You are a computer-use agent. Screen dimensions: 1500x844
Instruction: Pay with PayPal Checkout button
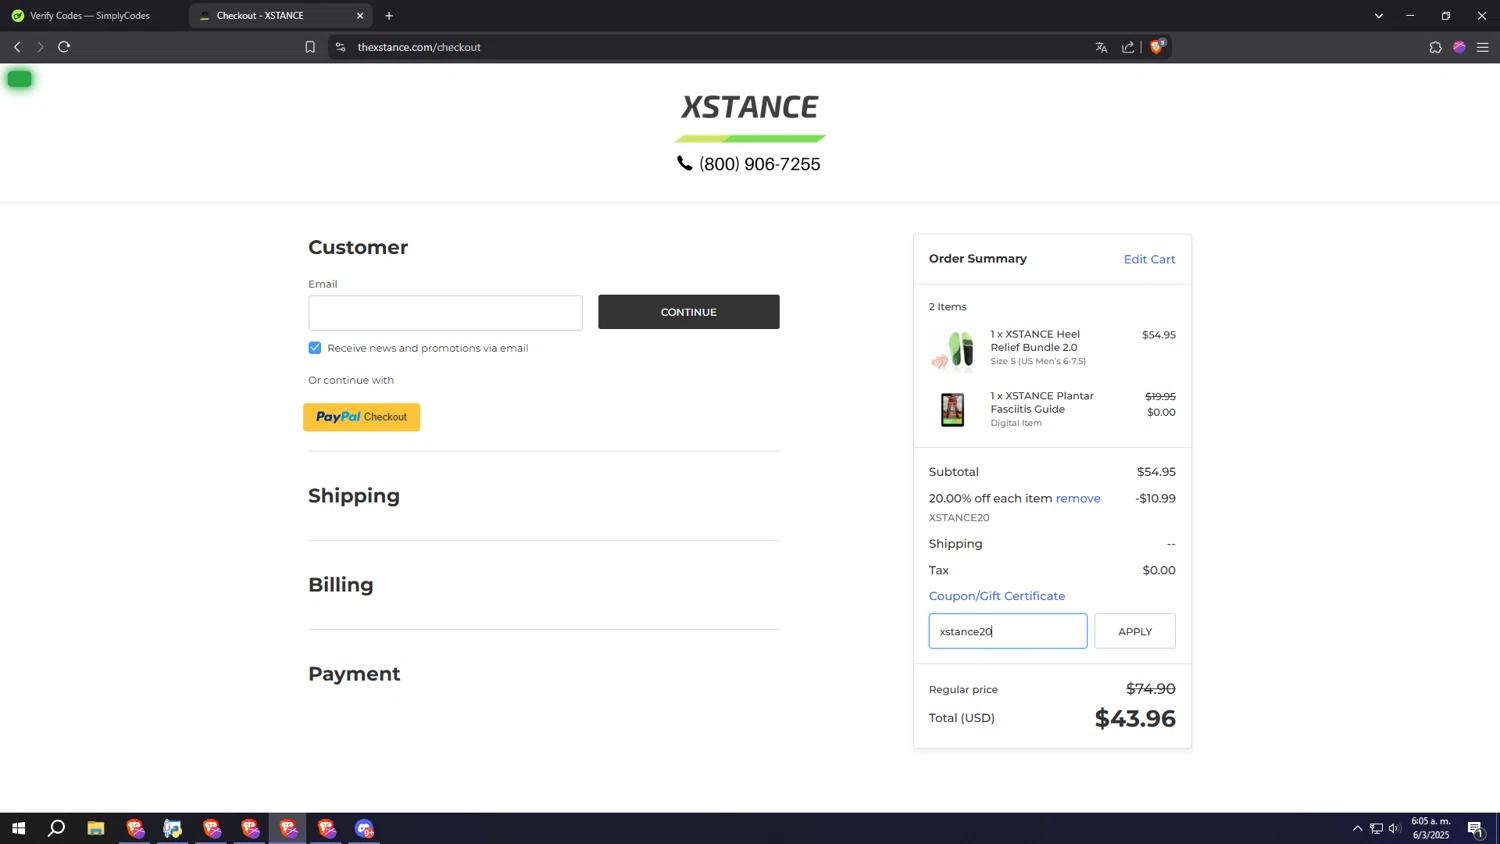(x=362, y=417)
